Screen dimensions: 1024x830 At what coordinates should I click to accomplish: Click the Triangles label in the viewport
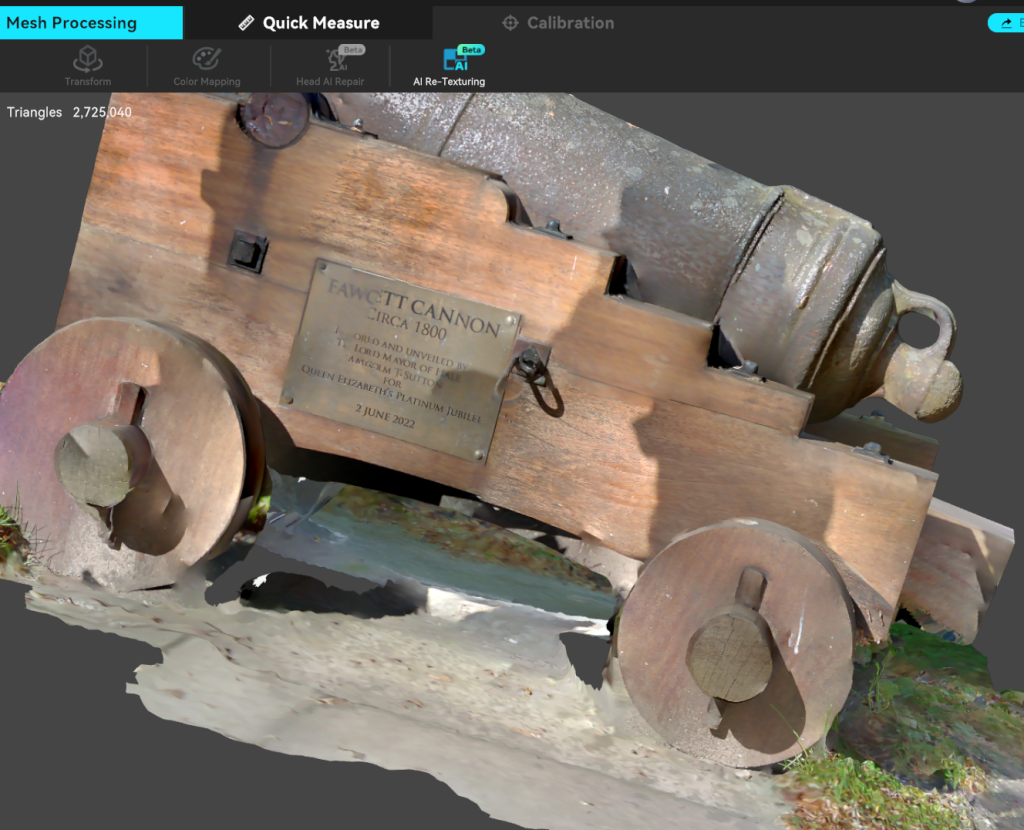click(34, 112)
